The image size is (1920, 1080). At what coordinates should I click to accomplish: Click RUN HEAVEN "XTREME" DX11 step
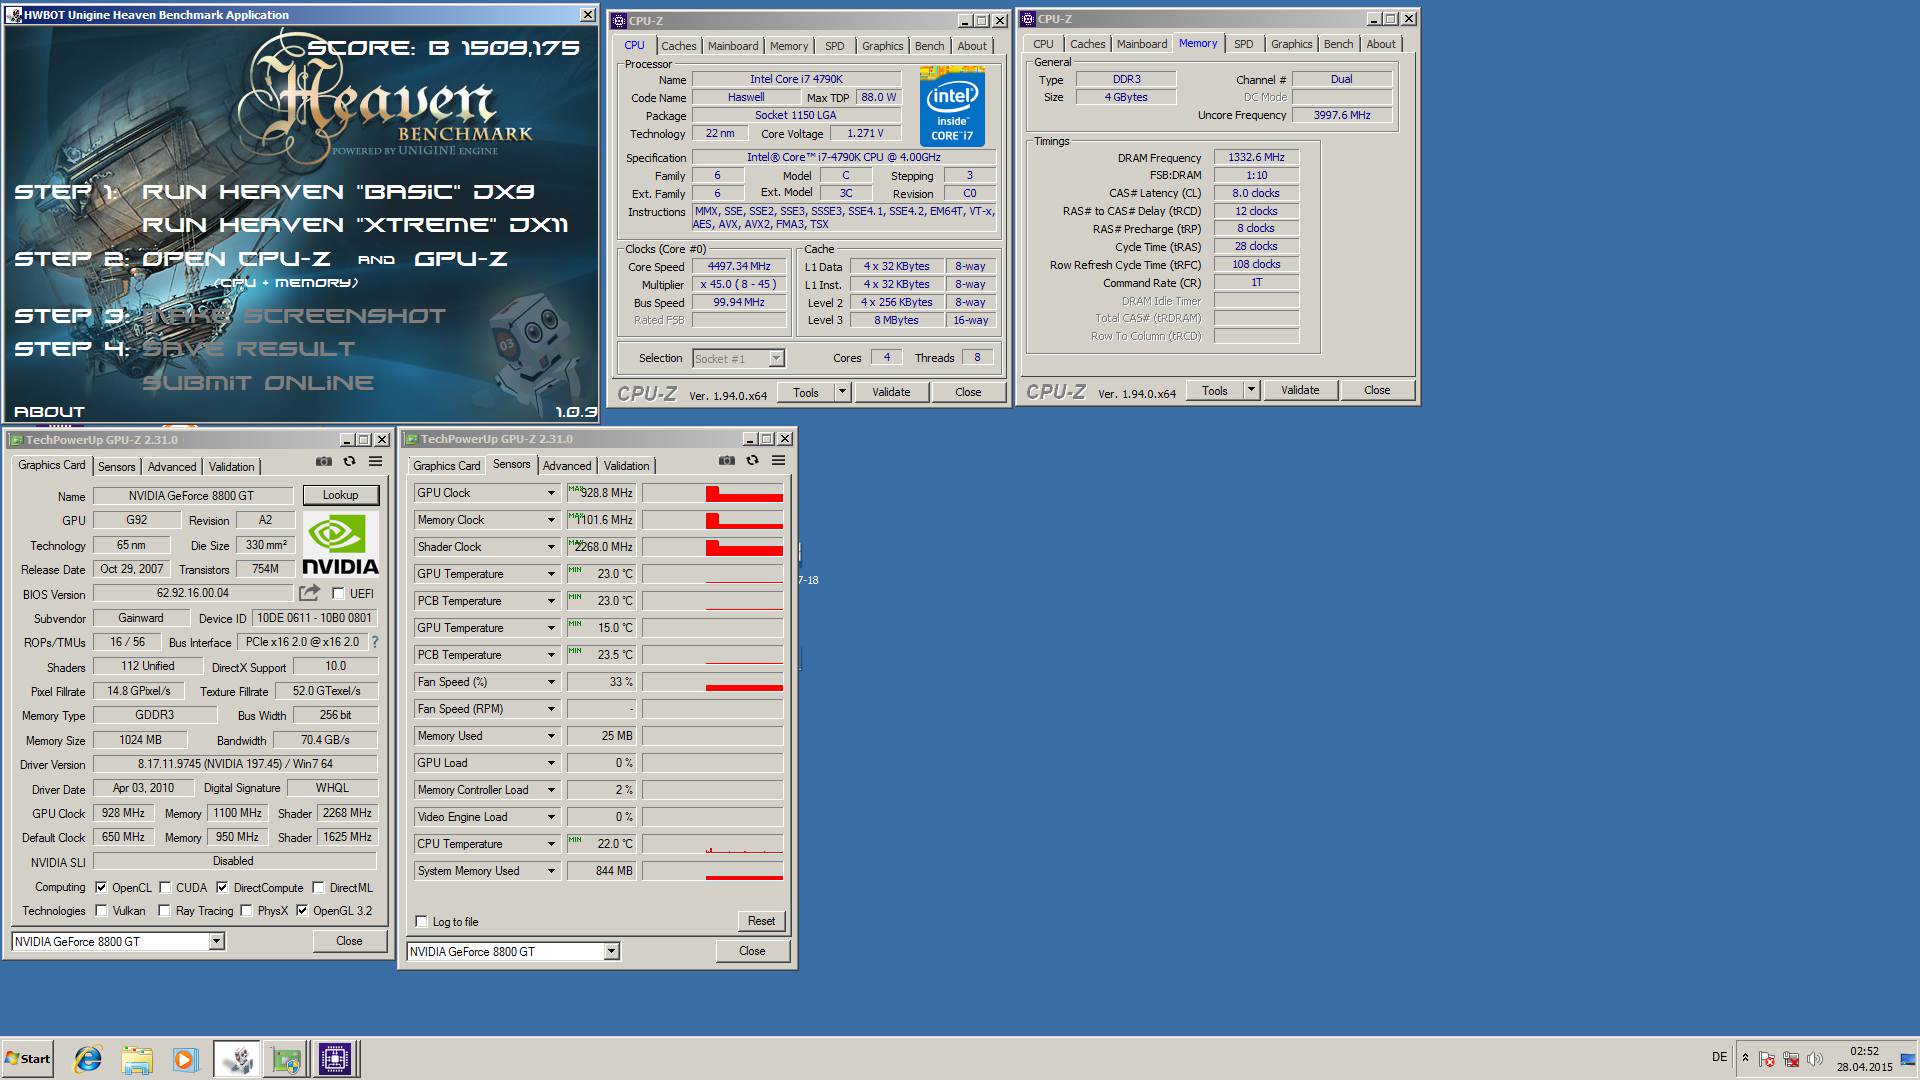355,225
